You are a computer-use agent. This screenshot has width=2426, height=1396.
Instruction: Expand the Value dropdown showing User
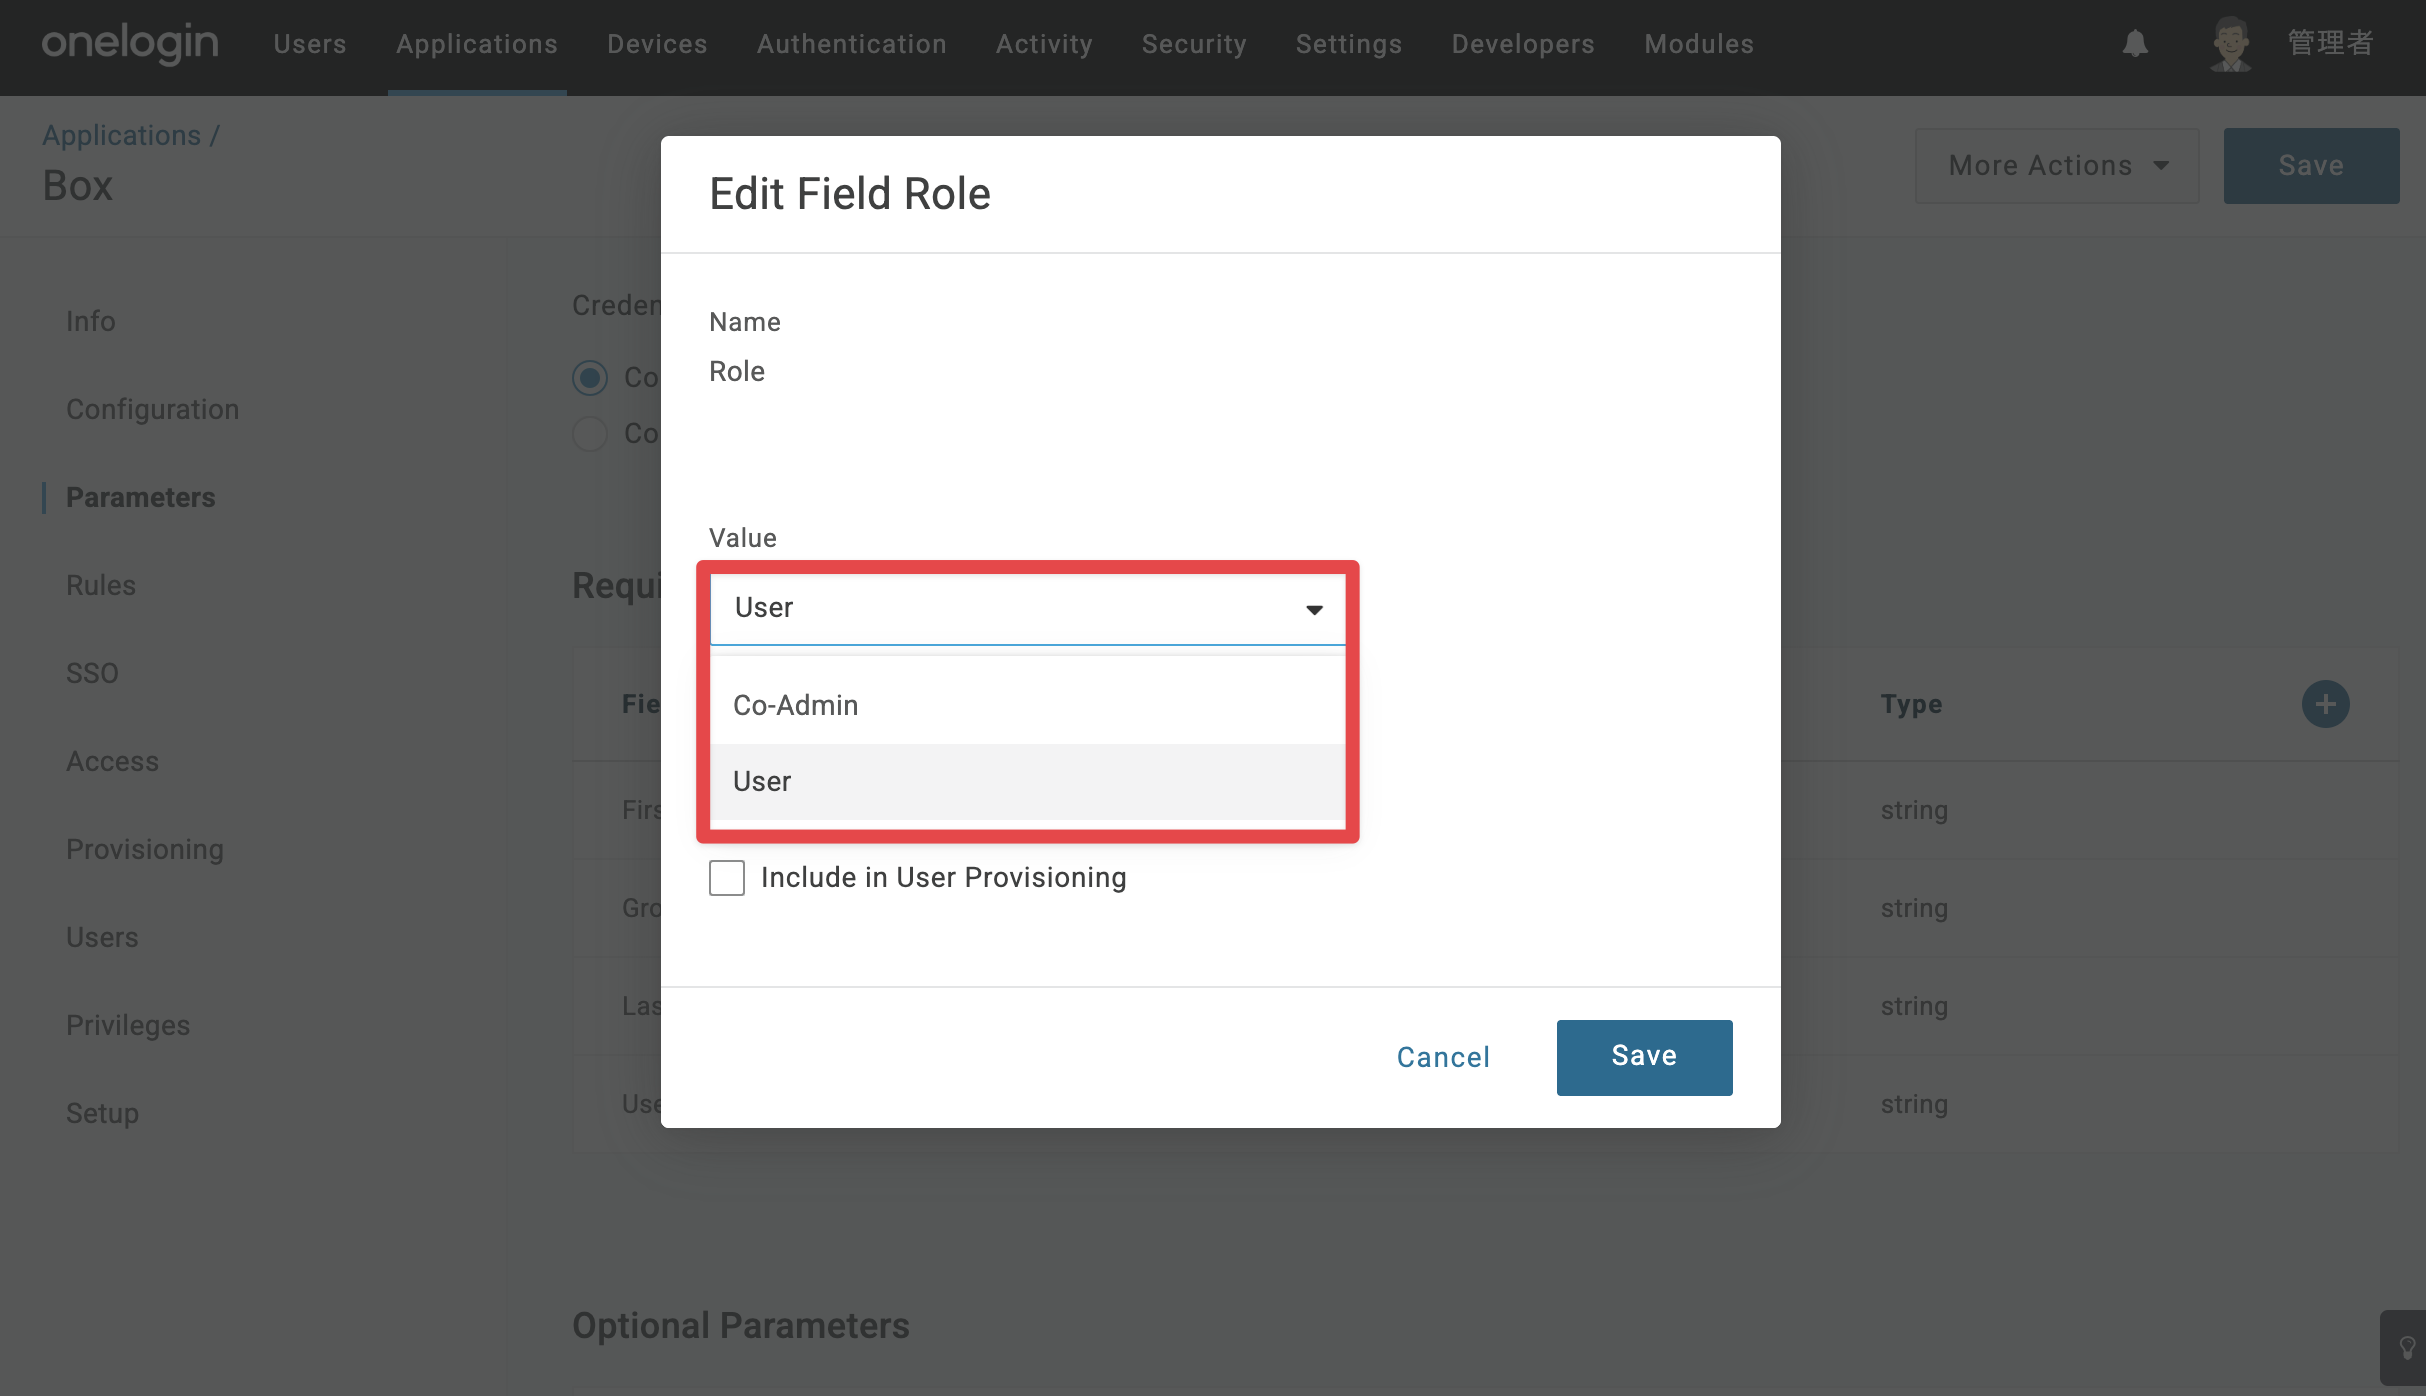click(x=1028, y=608)
